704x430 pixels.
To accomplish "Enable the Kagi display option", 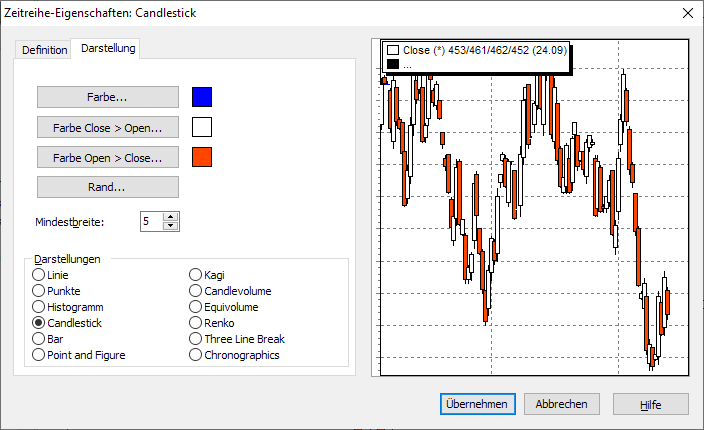I will click(x=196, y=275).
